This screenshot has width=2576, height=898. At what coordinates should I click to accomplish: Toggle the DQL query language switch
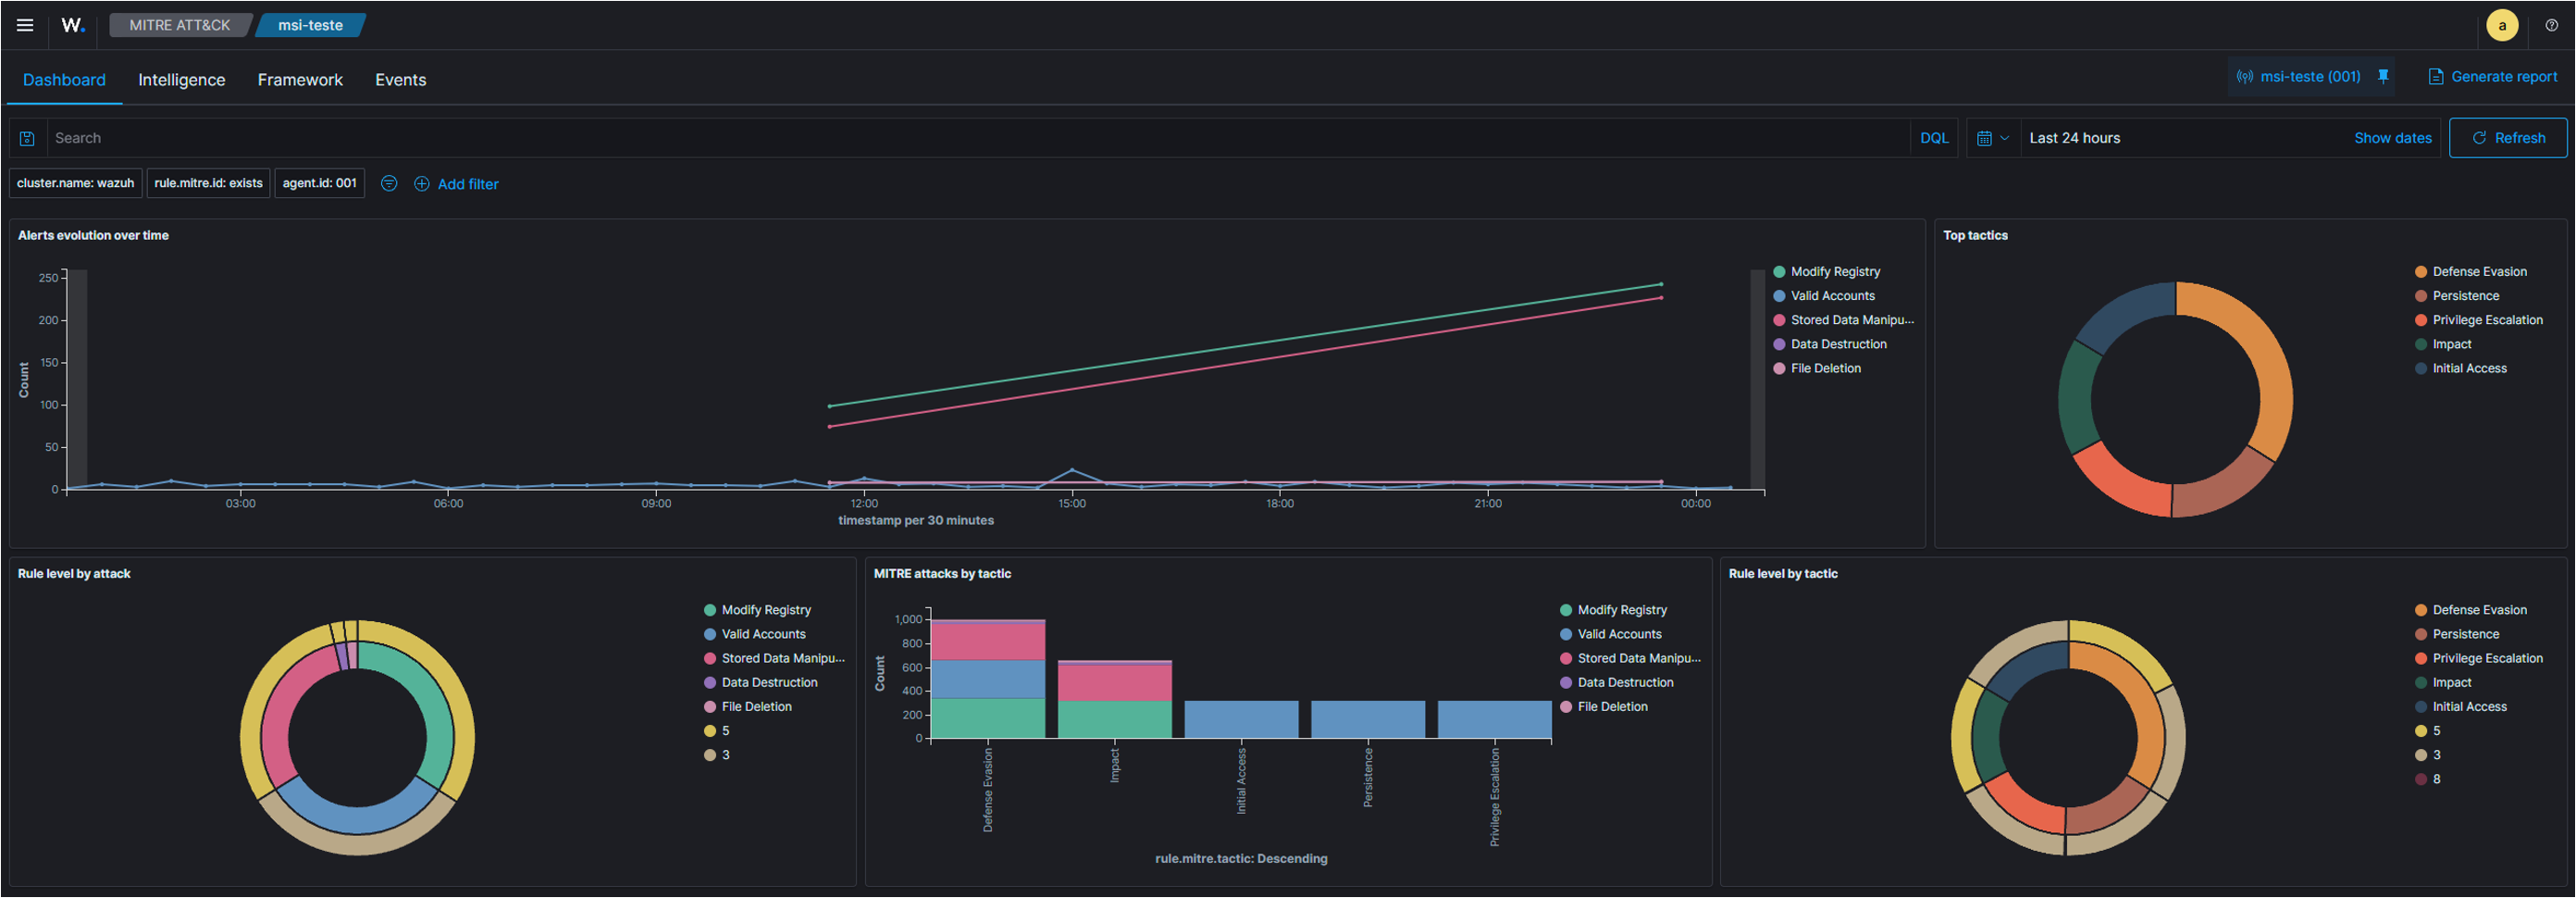[x=1934, y=138]
